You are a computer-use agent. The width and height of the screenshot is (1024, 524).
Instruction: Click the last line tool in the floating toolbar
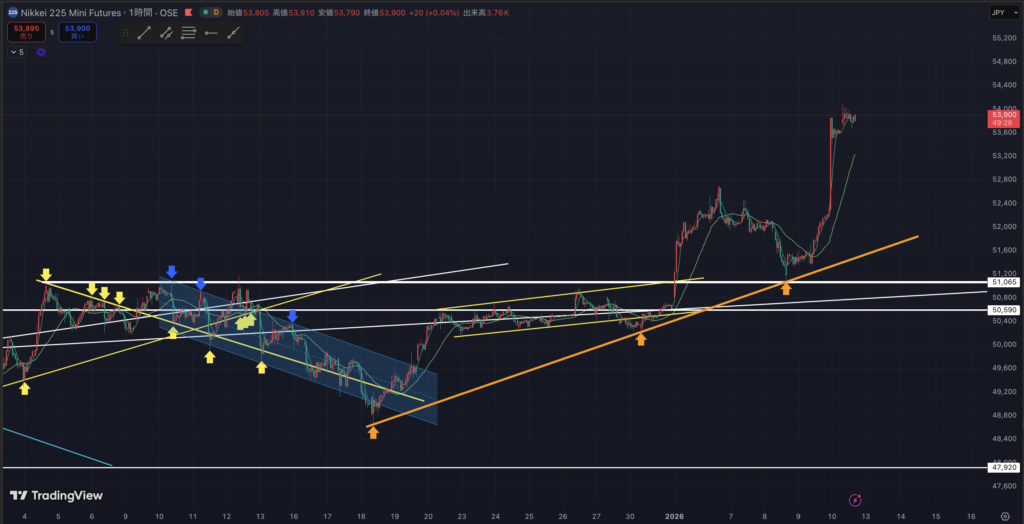[233, 33]
